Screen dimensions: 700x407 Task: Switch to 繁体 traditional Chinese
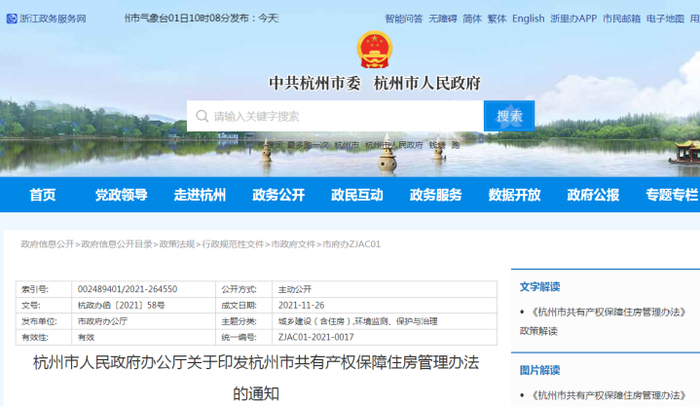497,19
